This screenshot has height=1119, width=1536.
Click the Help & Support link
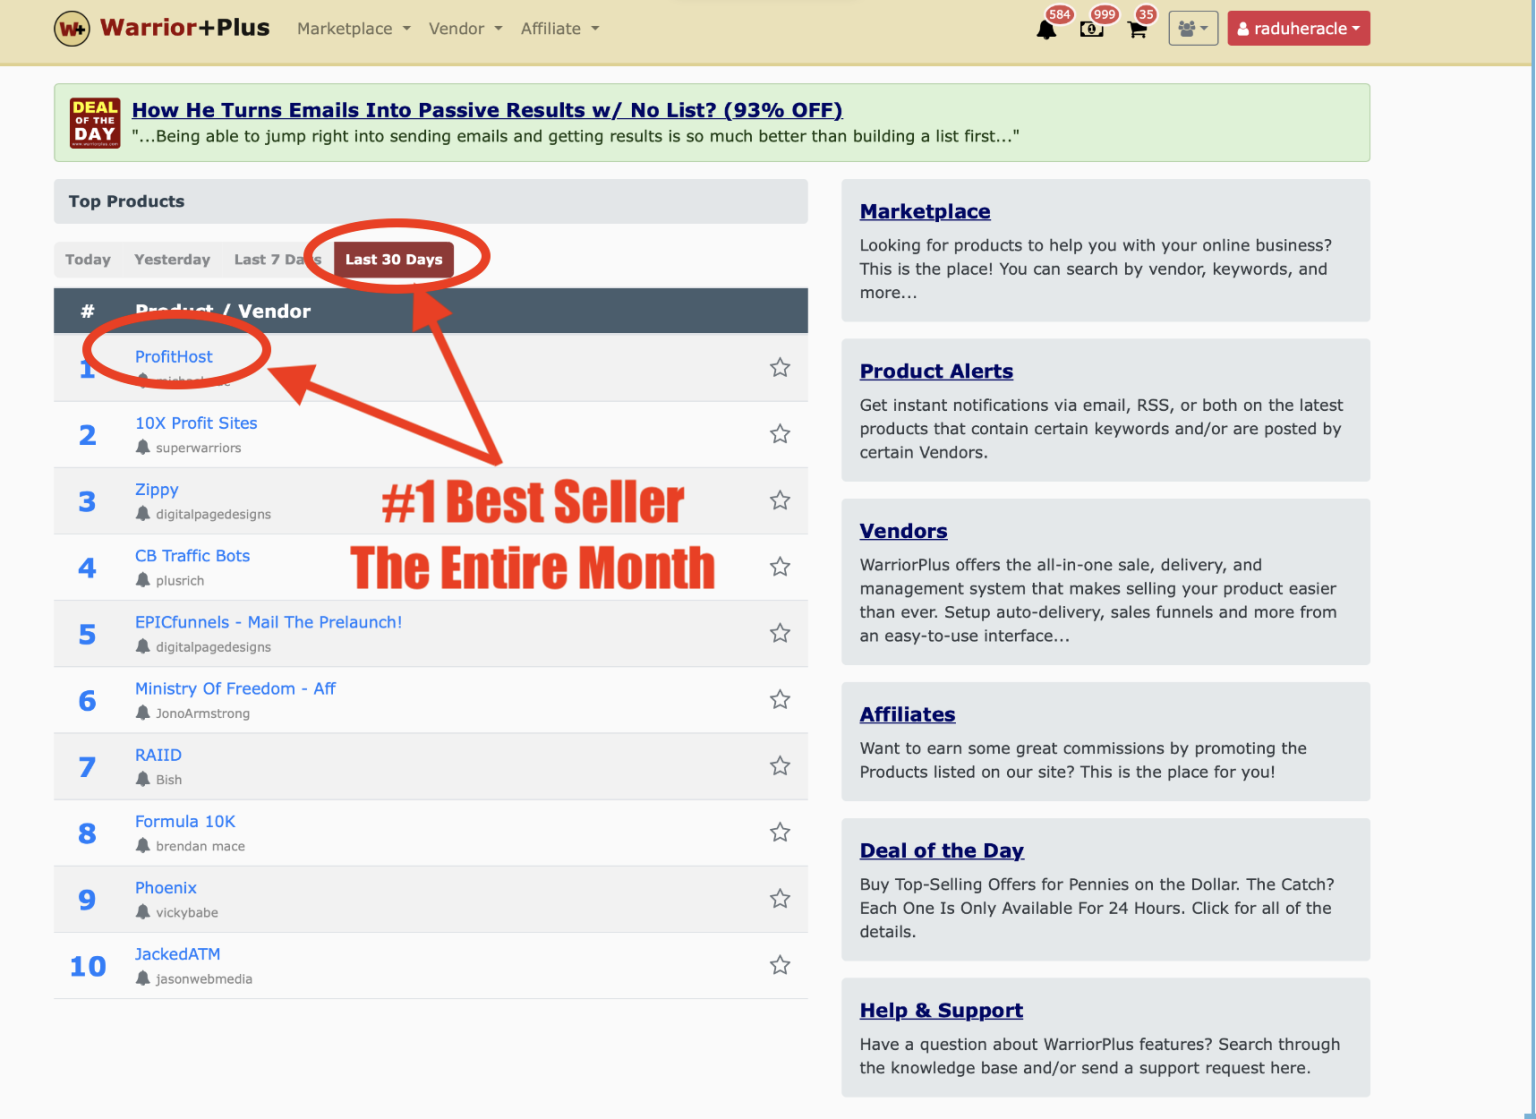click(x=941, y=1010)
